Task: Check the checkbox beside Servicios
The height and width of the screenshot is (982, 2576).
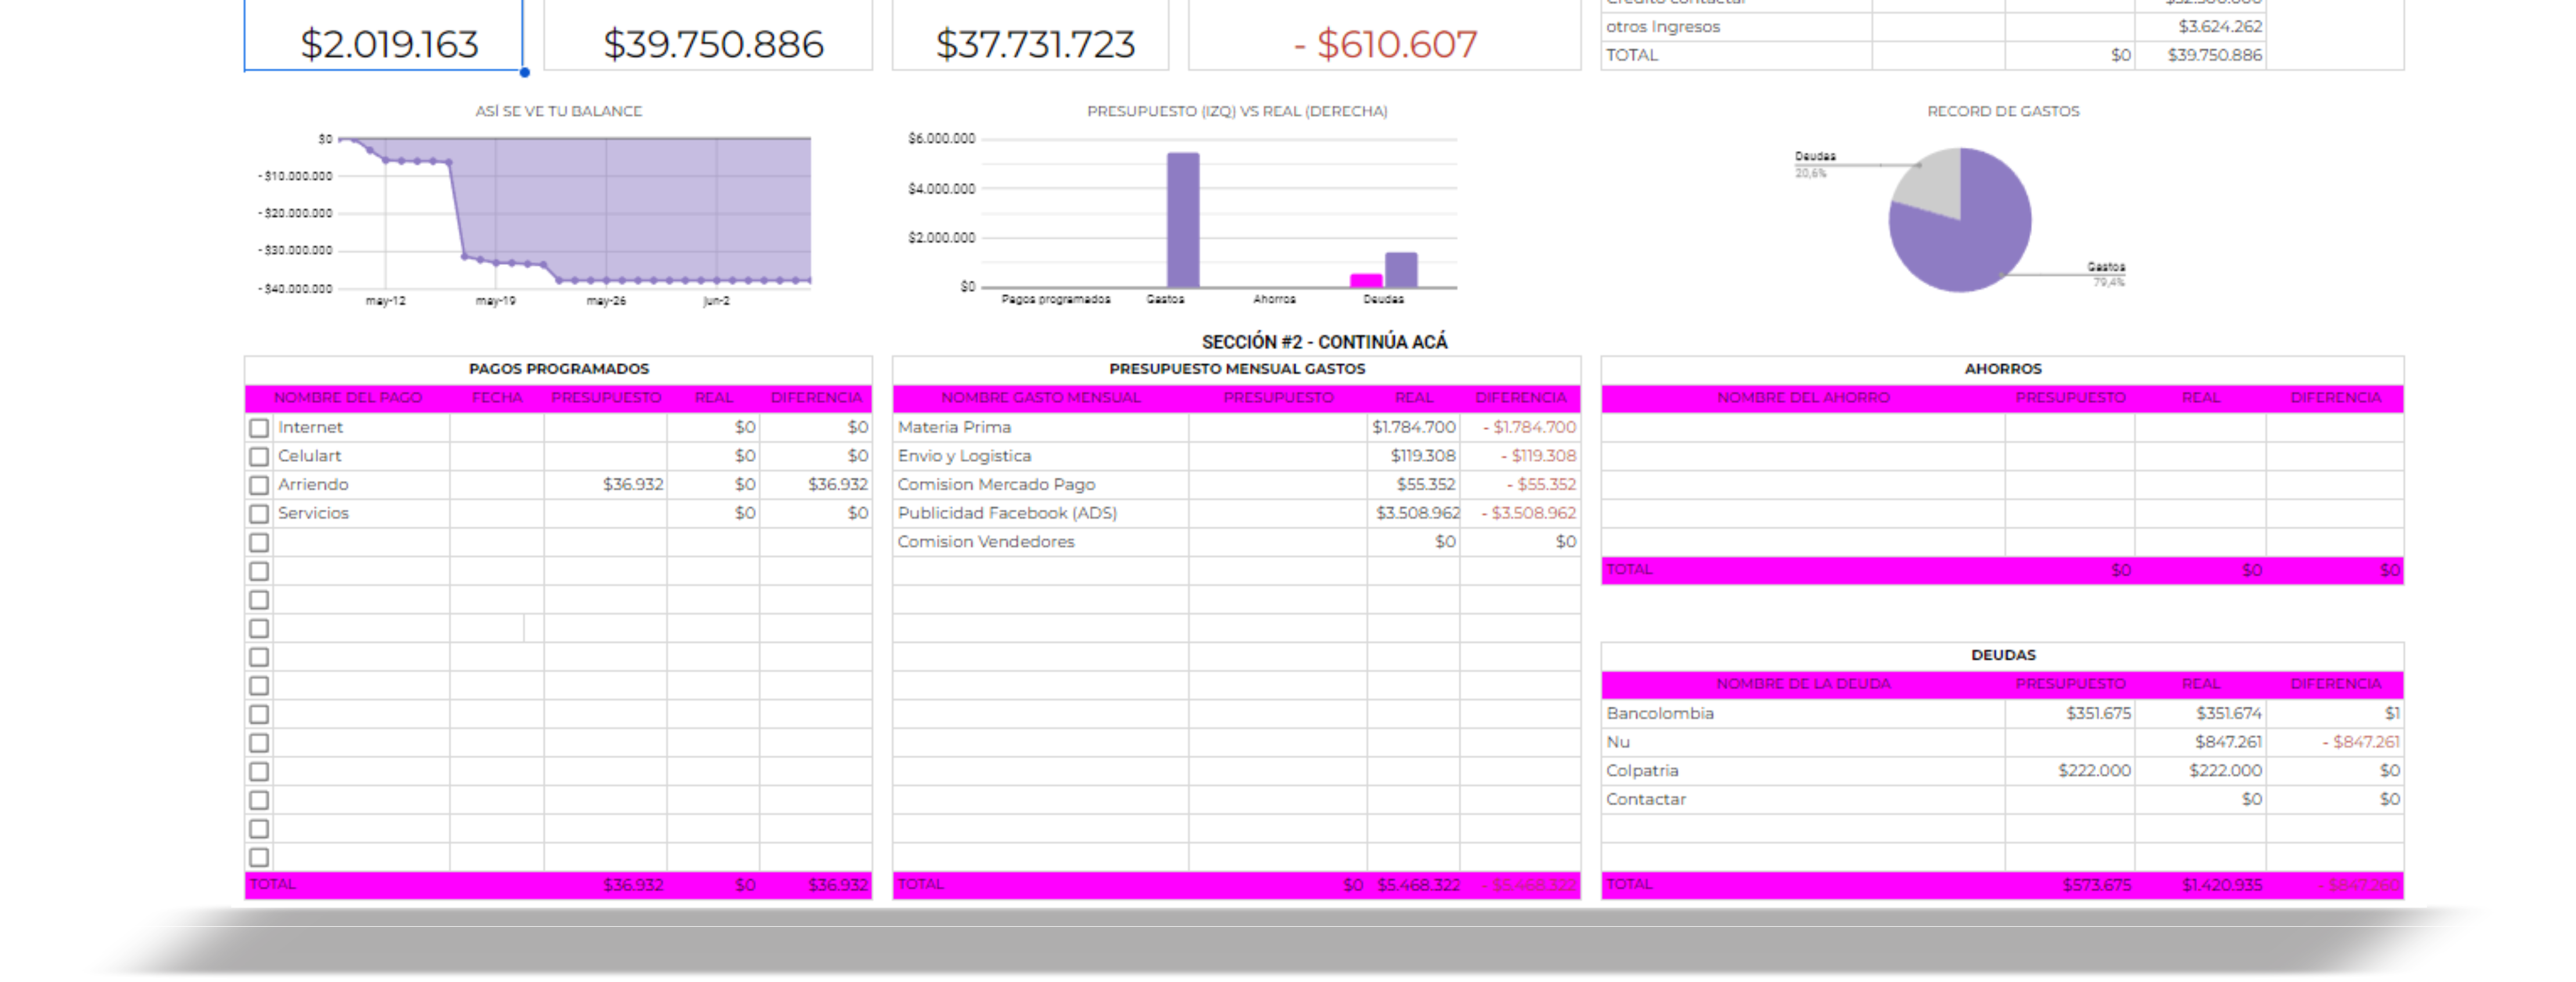Action: coord(260,513)
